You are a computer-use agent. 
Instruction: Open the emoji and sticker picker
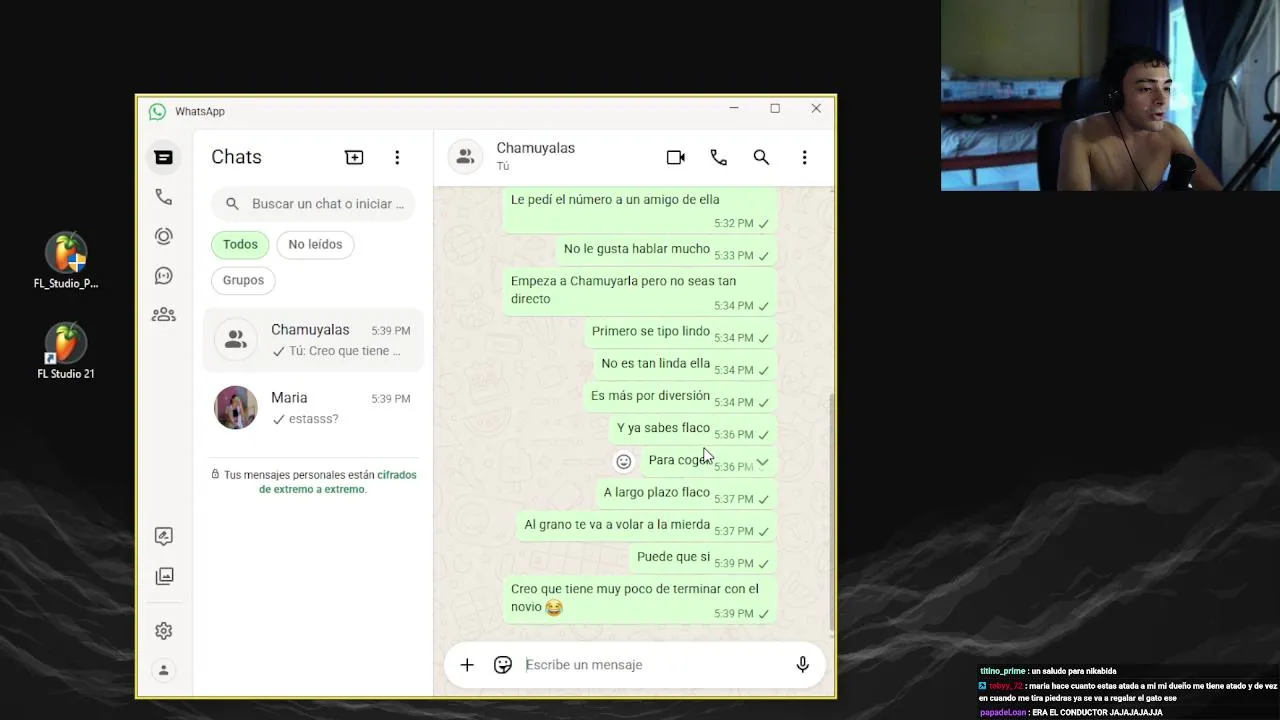click(x=503, y=664)
